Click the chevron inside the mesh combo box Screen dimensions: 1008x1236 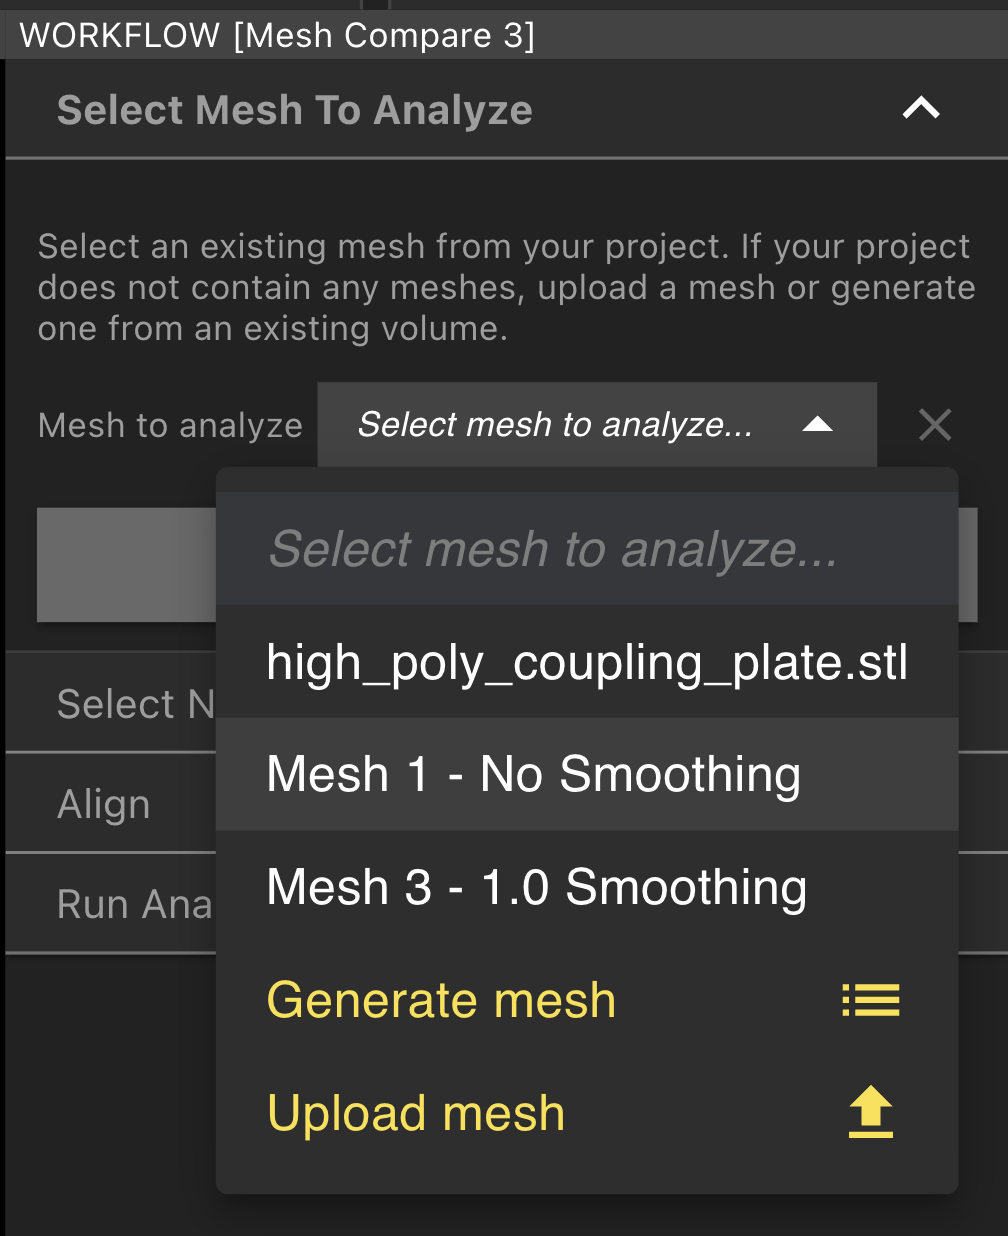click(x=818, y=425)
